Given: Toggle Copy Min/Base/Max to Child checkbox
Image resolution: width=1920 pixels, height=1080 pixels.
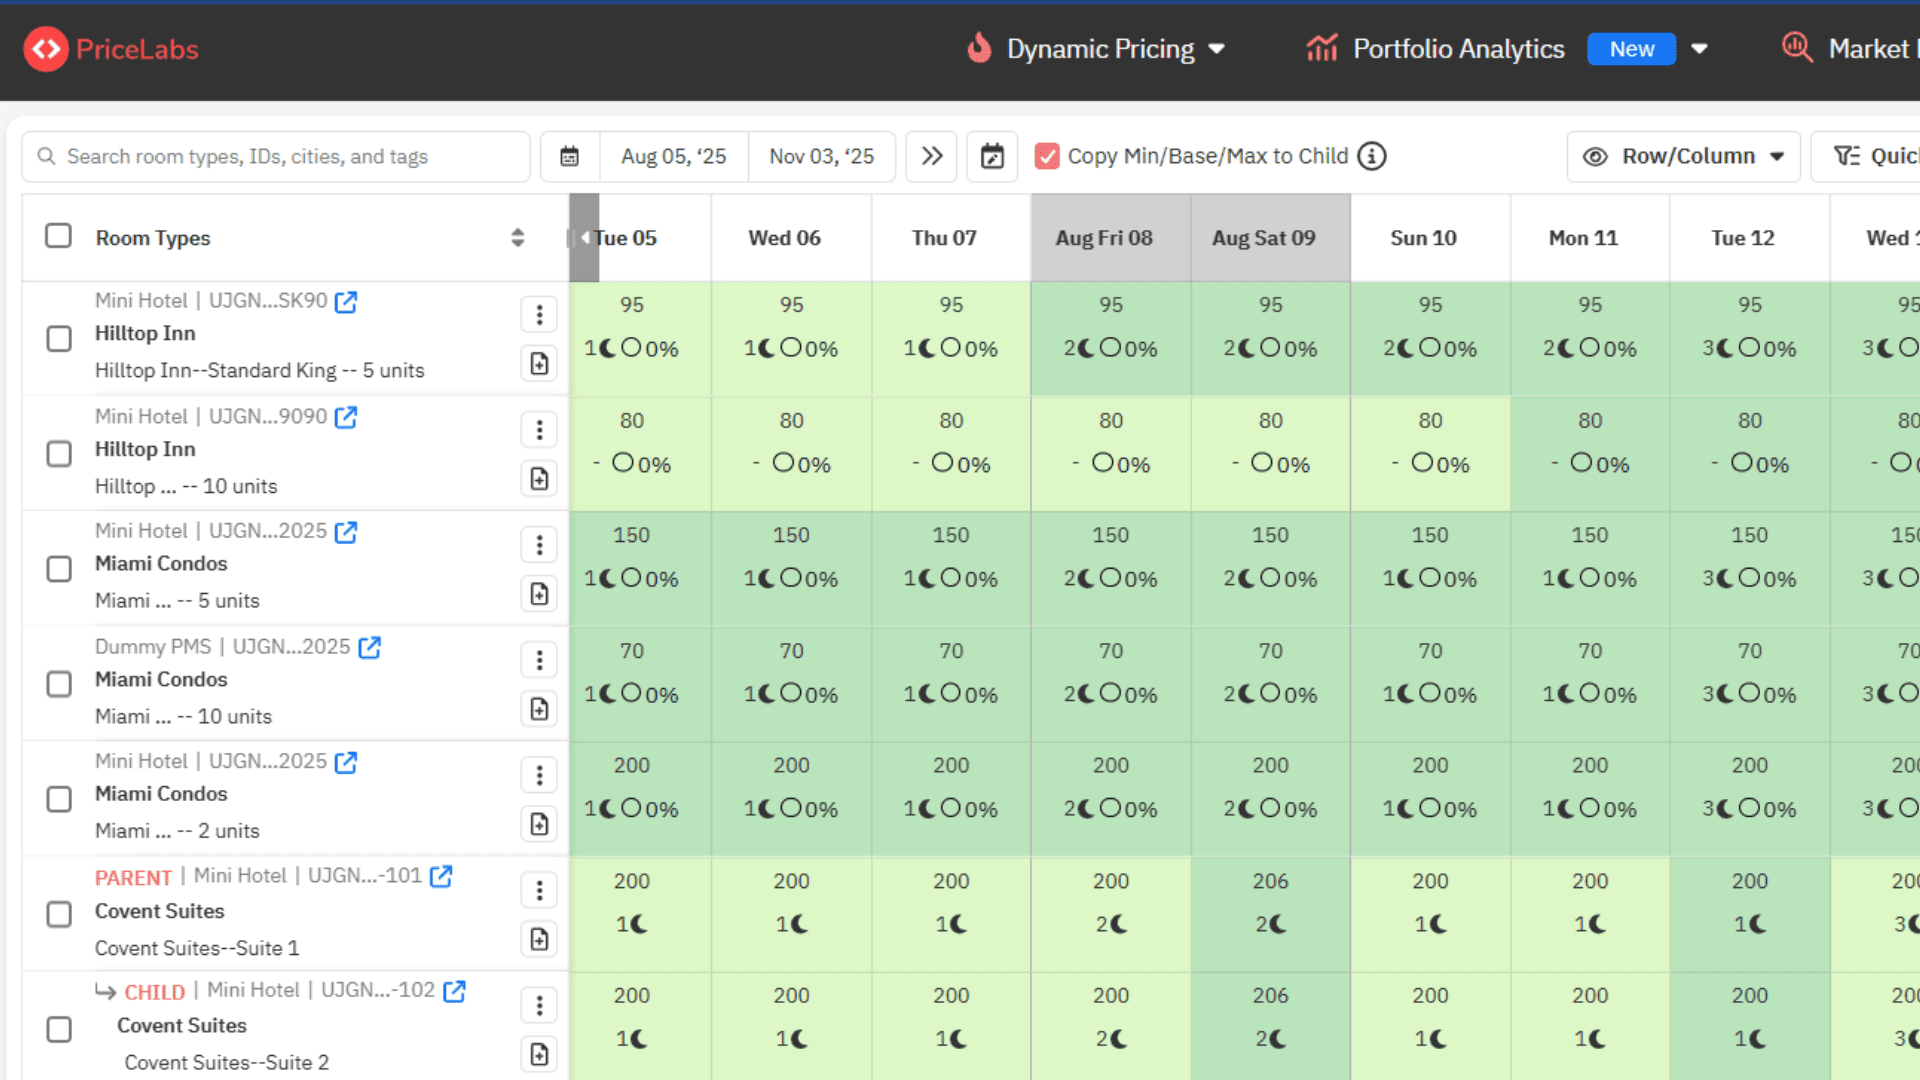Looking at the screenshot, I should pos(1047,156).
